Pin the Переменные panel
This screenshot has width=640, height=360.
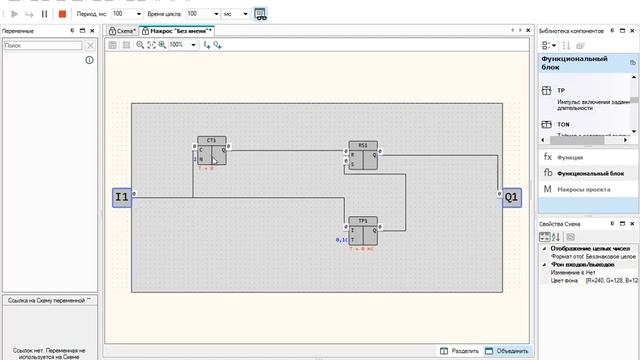click(72, 31)
